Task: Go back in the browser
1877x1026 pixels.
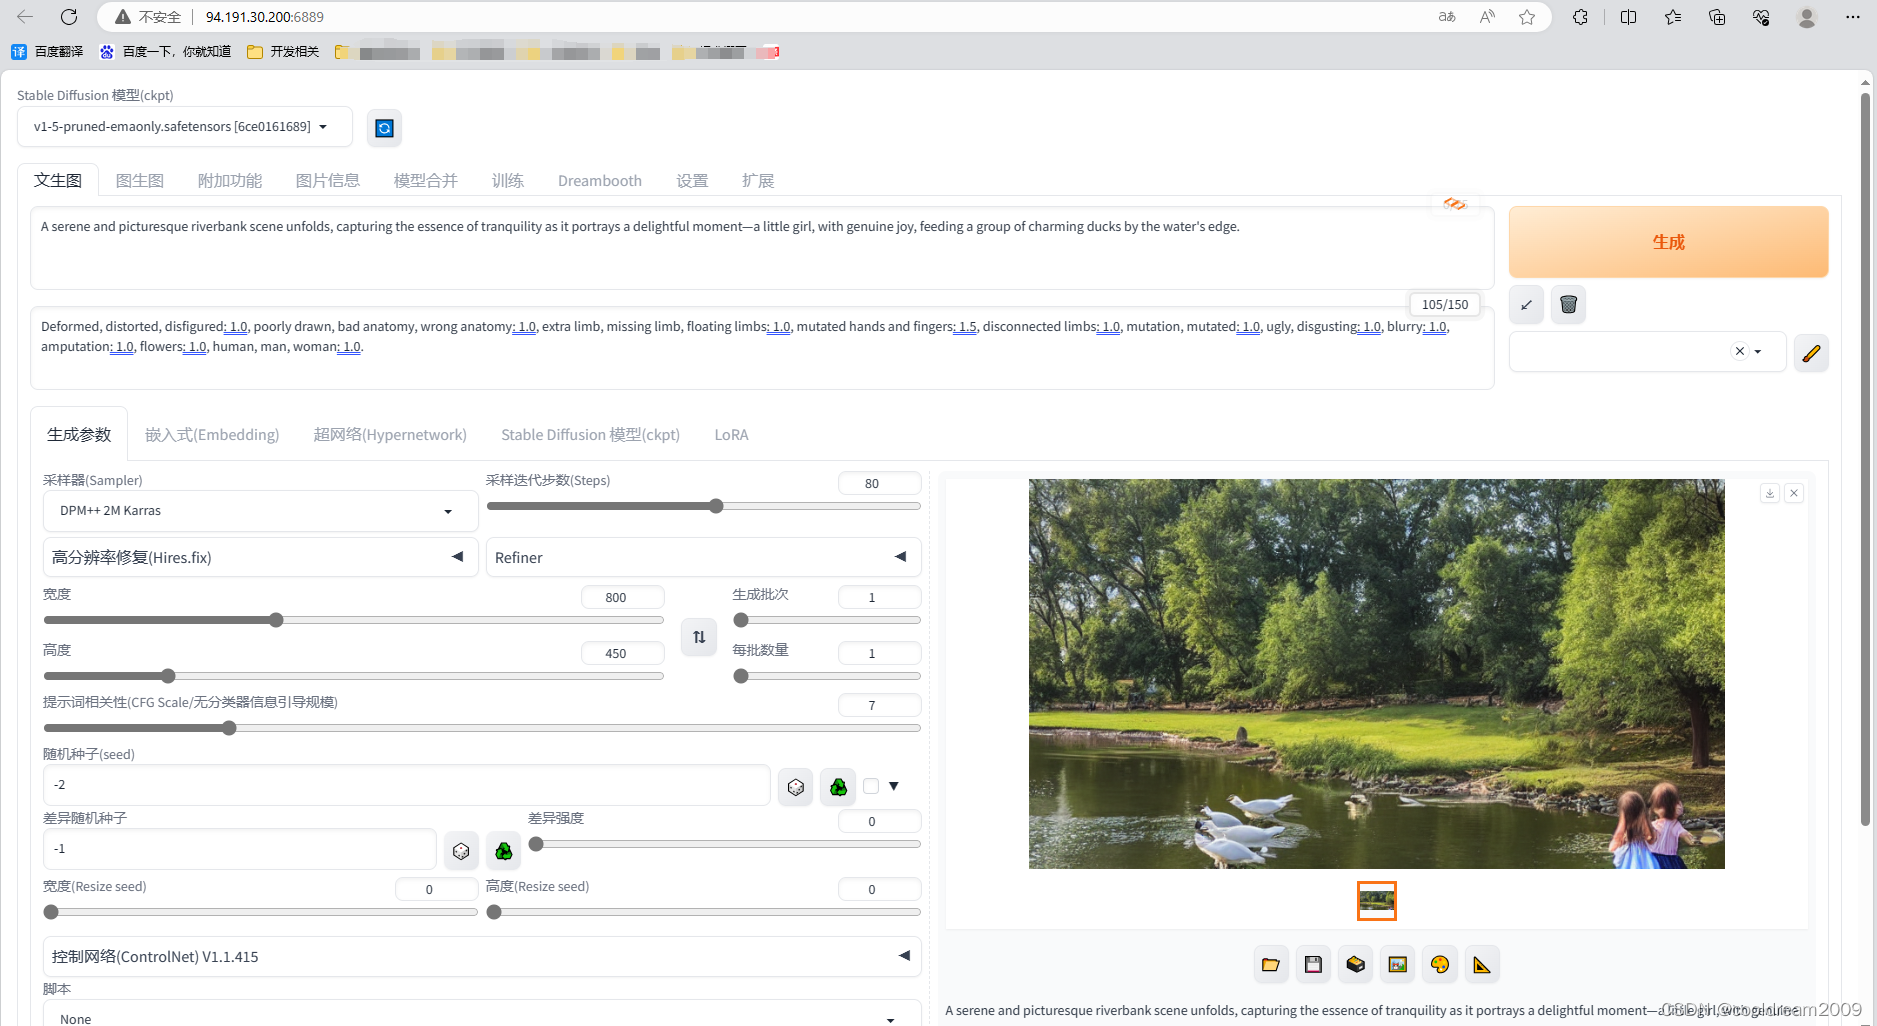Action: point(25,17)
